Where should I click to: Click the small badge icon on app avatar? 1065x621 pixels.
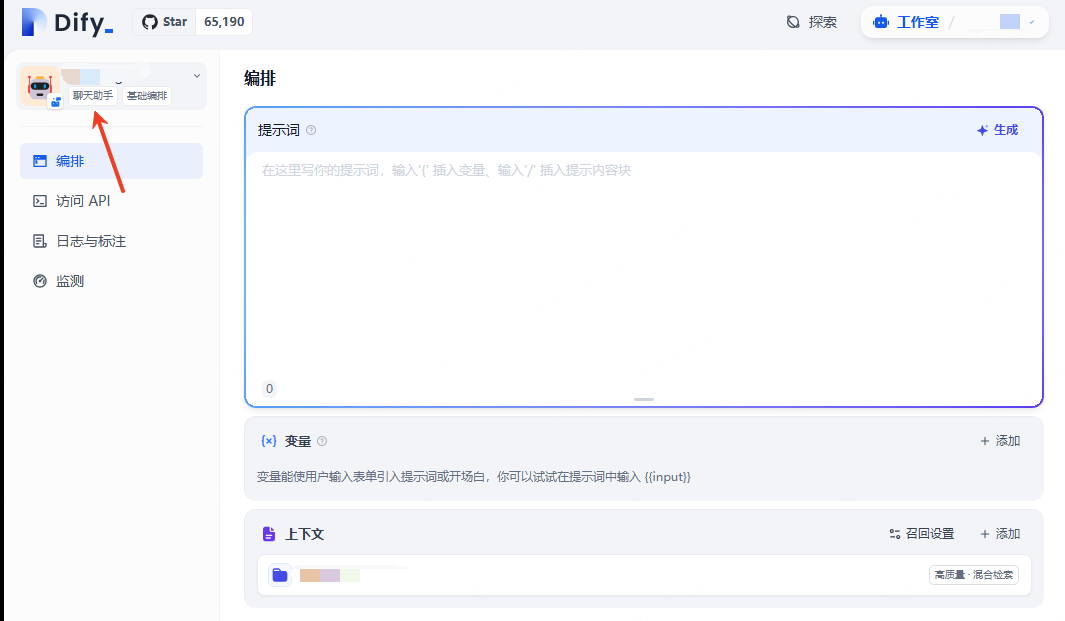(x=56, y=102)
